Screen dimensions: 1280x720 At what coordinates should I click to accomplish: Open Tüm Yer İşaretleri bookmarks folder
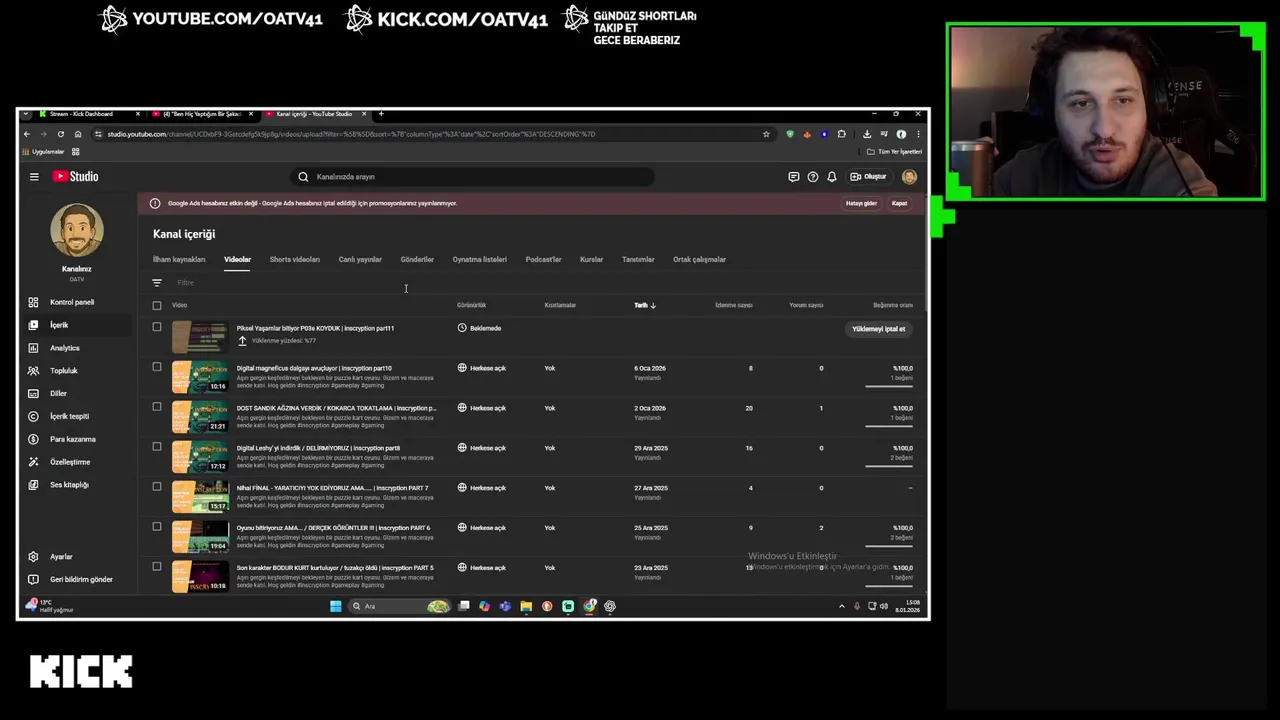894,152
